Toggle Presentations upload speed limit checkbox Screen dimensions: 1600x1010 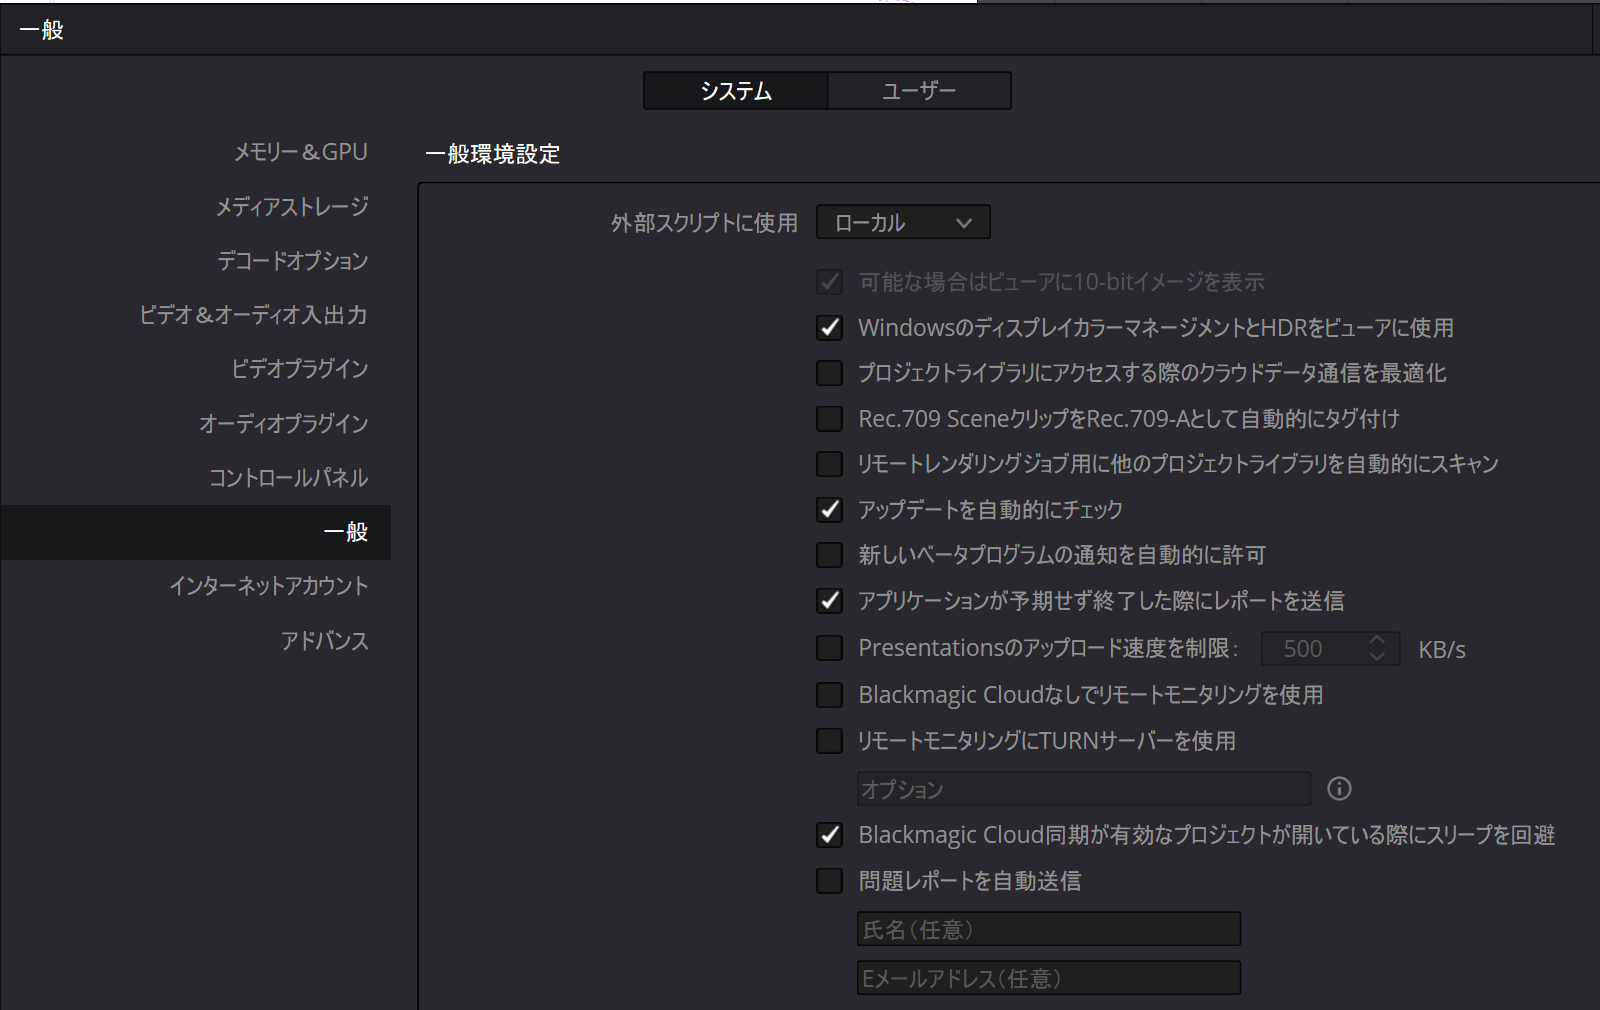(830, 648)
